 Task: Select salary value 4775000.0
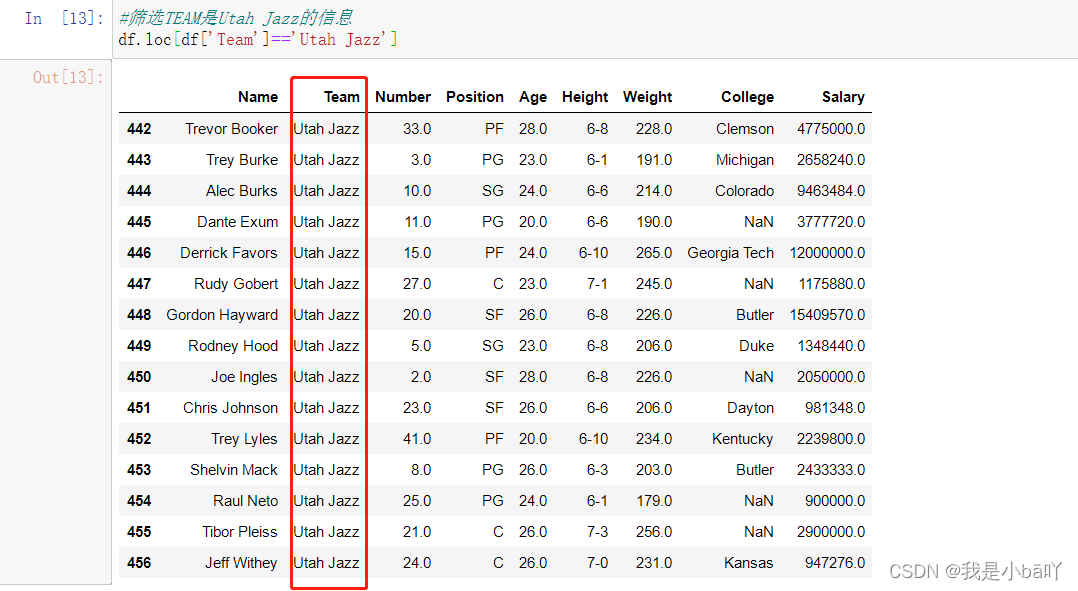point(830,129)
